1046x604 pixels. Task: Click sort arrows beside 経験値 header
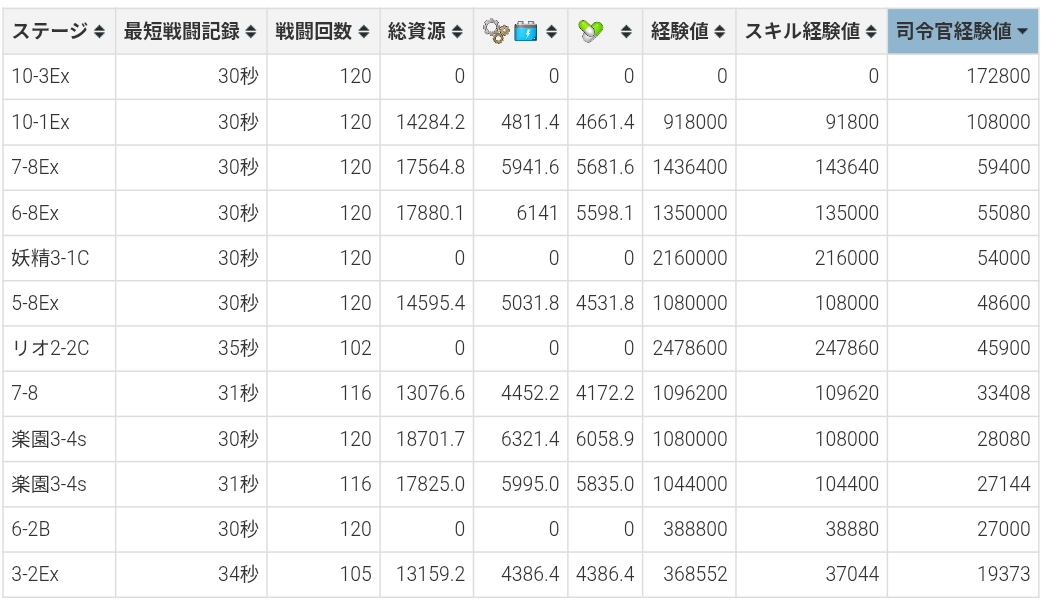tap(719, 32)
